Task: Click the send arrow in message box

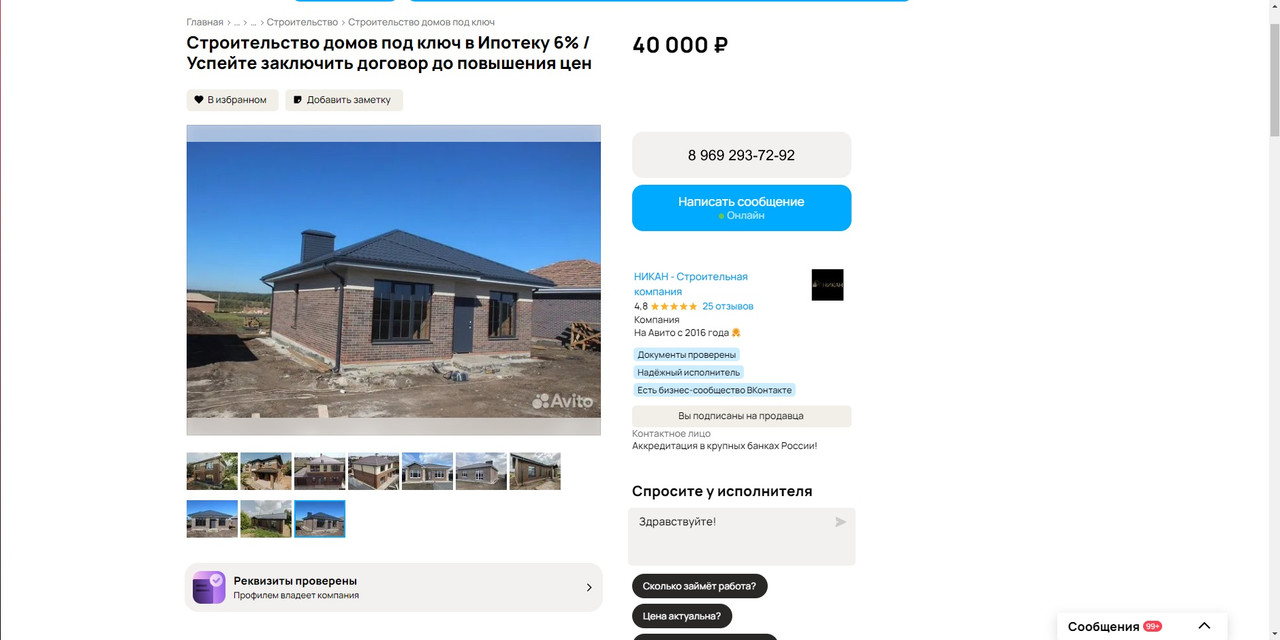Action: (x=840, y=522)
